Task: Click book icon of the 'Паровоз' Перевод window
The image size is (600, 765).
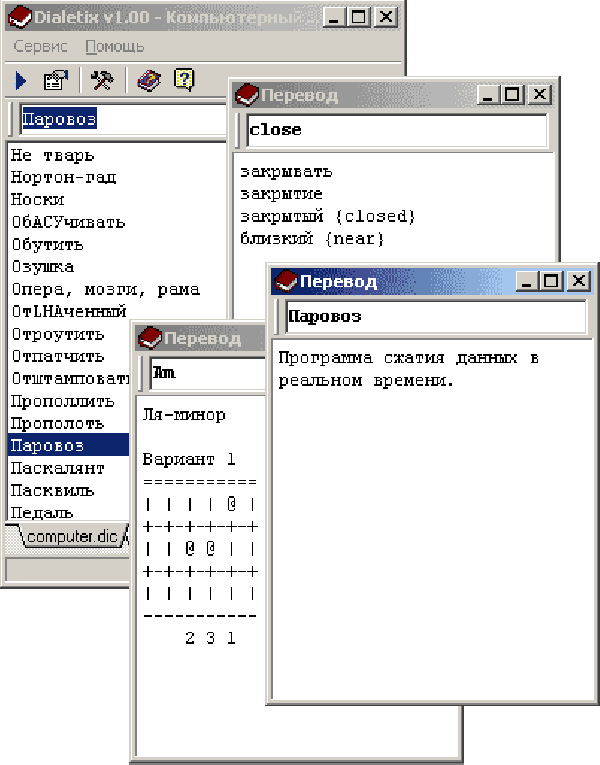Action: click(x=286, y=281)
